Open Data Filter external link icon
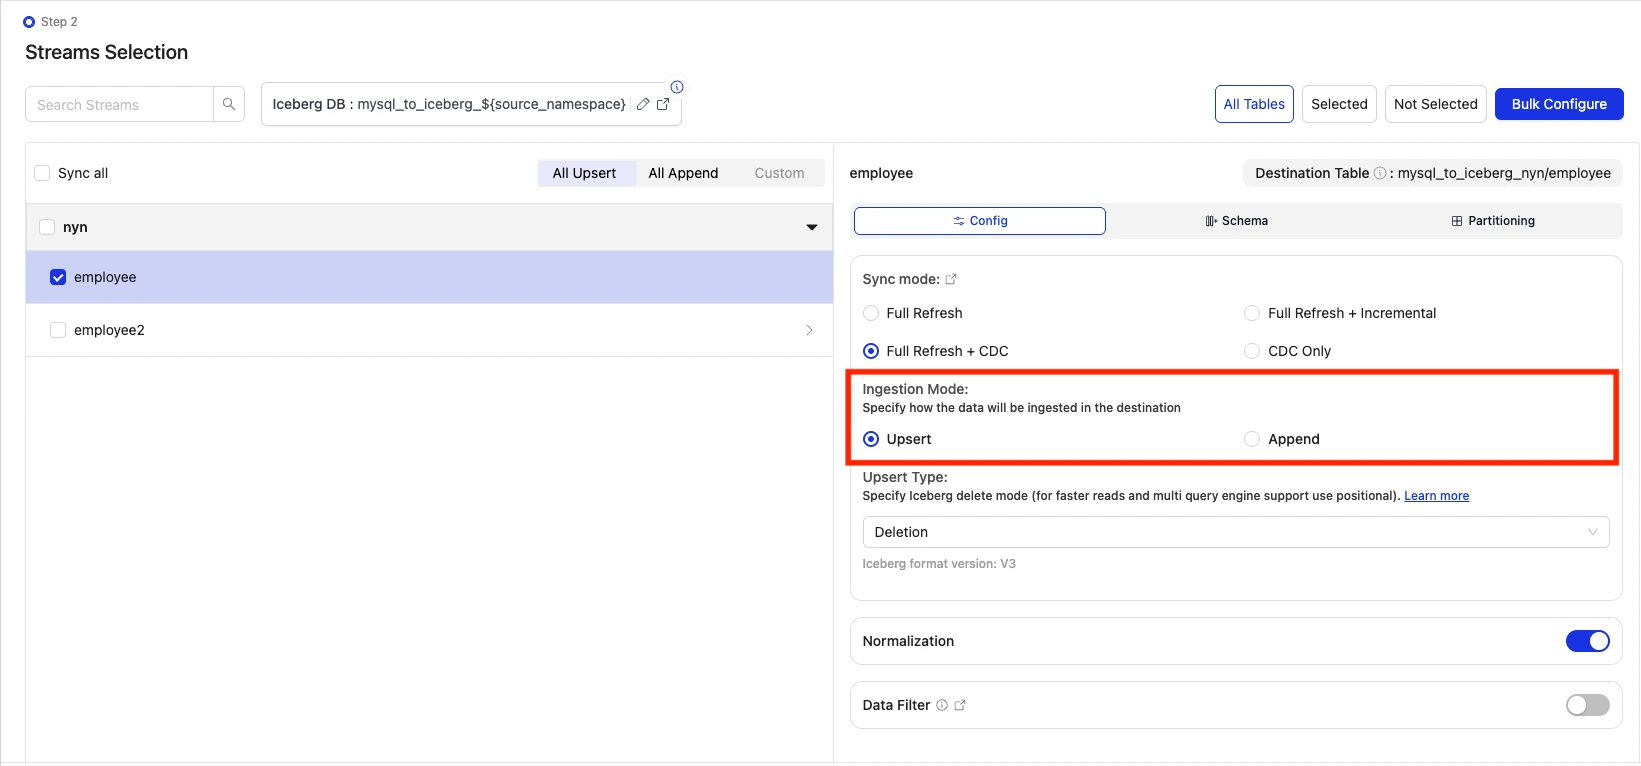Image resolution: width=1641 pixels, height=766 pixels. (960, 705)
